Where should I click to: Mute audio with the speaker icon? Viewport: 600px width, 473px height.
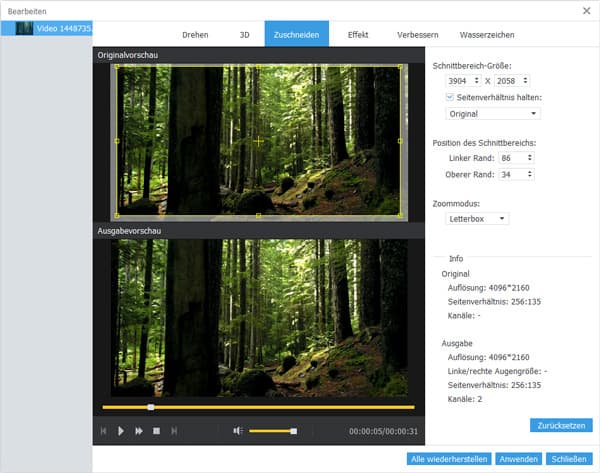(238, 431)
